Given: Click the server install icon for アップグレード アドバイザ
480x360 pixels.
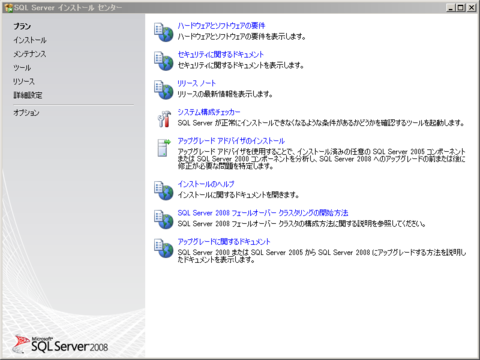Looking at the screenshot, I should (164, 148).
